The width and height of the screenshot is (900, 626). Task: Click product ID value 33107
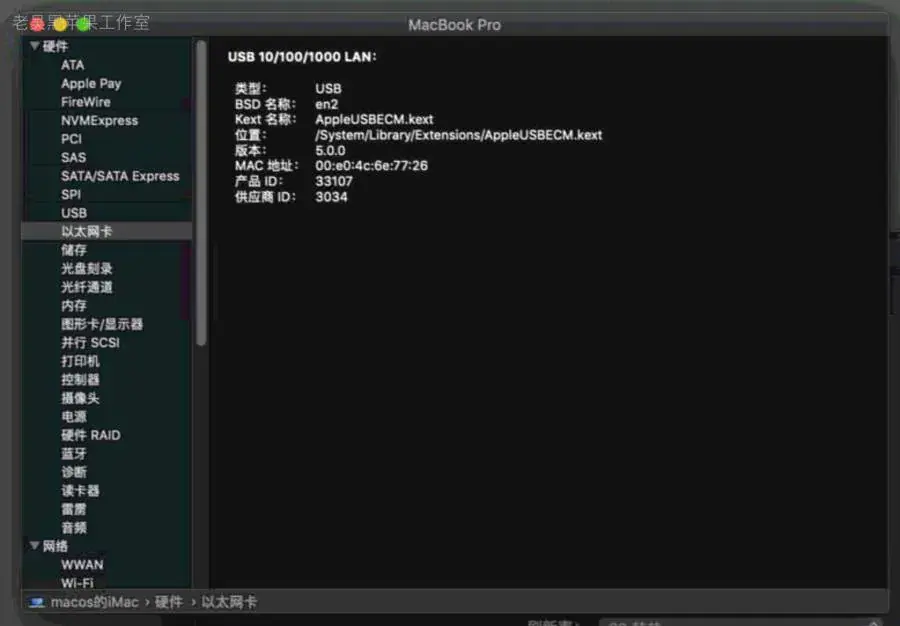click(334, 181)
